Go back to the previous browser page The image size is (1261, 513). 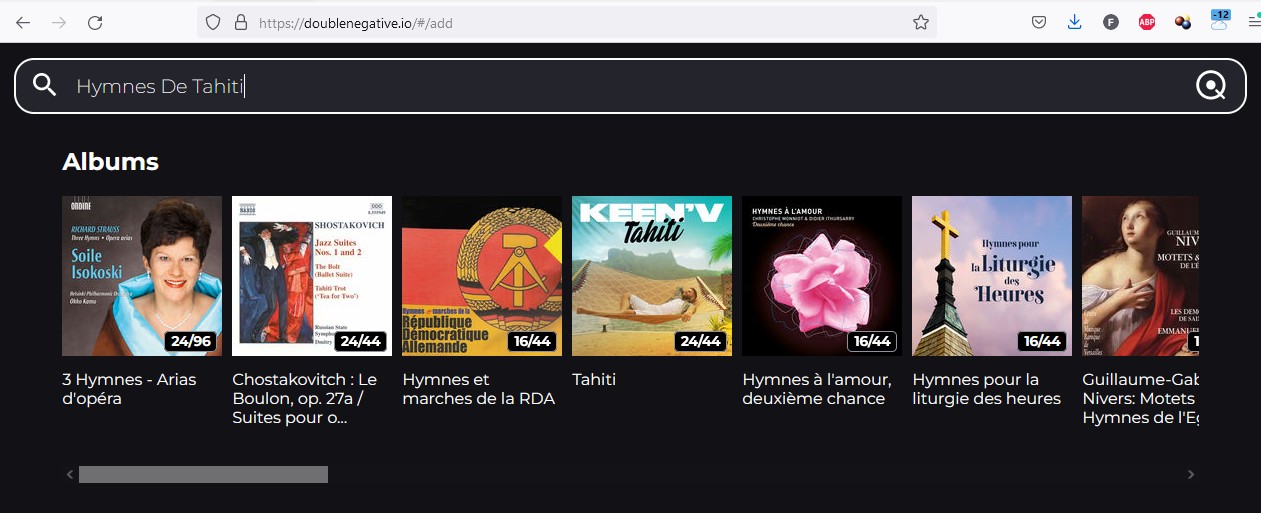point(23,22)
